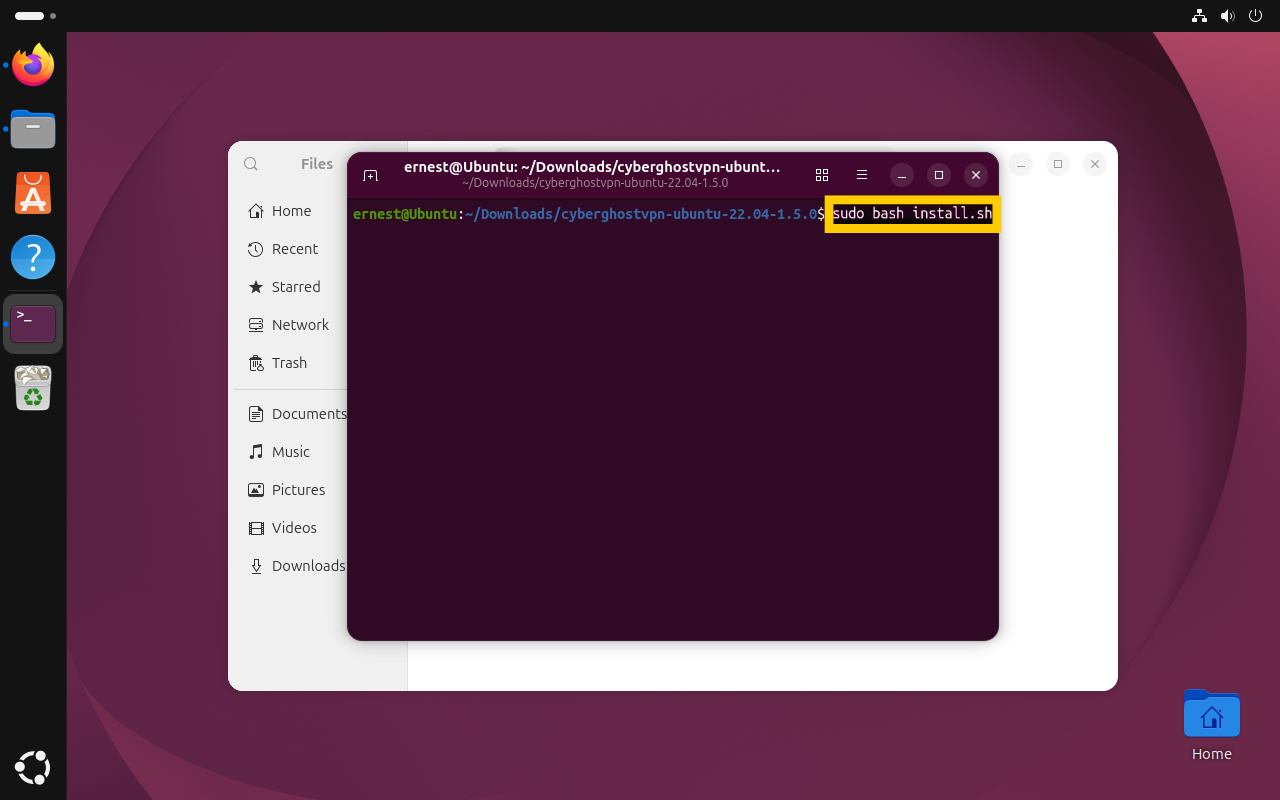Open Videos in Files sidebar

pyautogui.click(x=289, y=528)
